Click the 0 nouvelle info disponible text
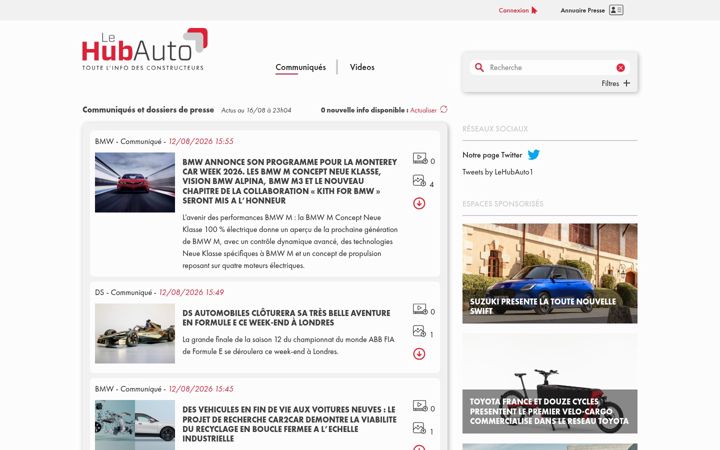Screen dimensions: 720x450 click(364, 110)
